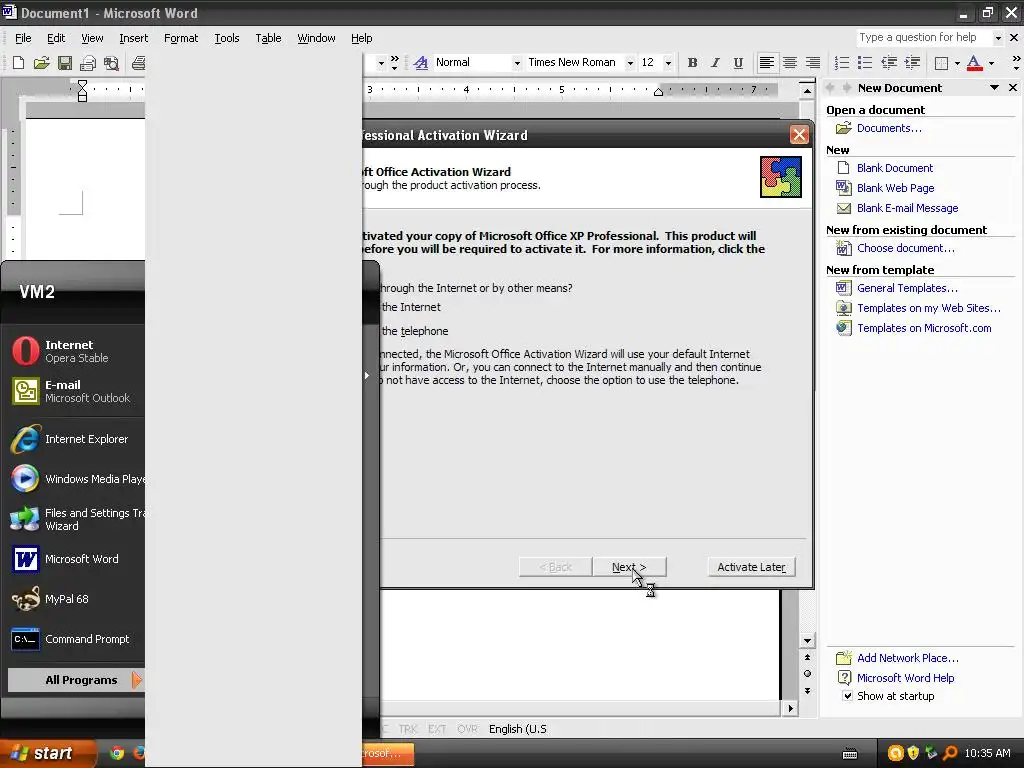Viewport: 1024px width, 768px height.
Task: Click the Windows Start button
Action: [x=46, y=753]
